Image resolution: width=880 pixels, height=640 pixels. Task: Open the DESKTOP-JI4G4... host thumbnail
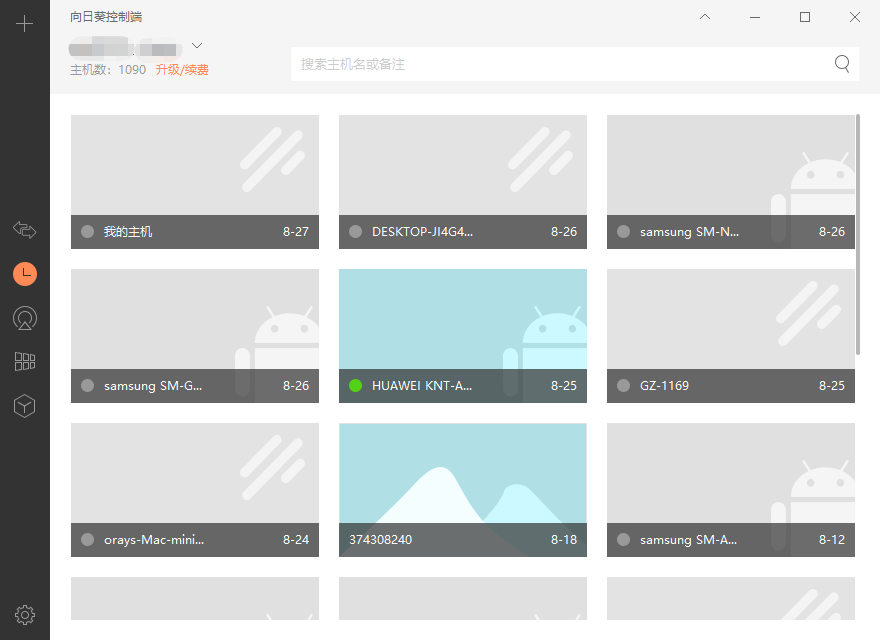pyautogui.click(x=463, y=182)
